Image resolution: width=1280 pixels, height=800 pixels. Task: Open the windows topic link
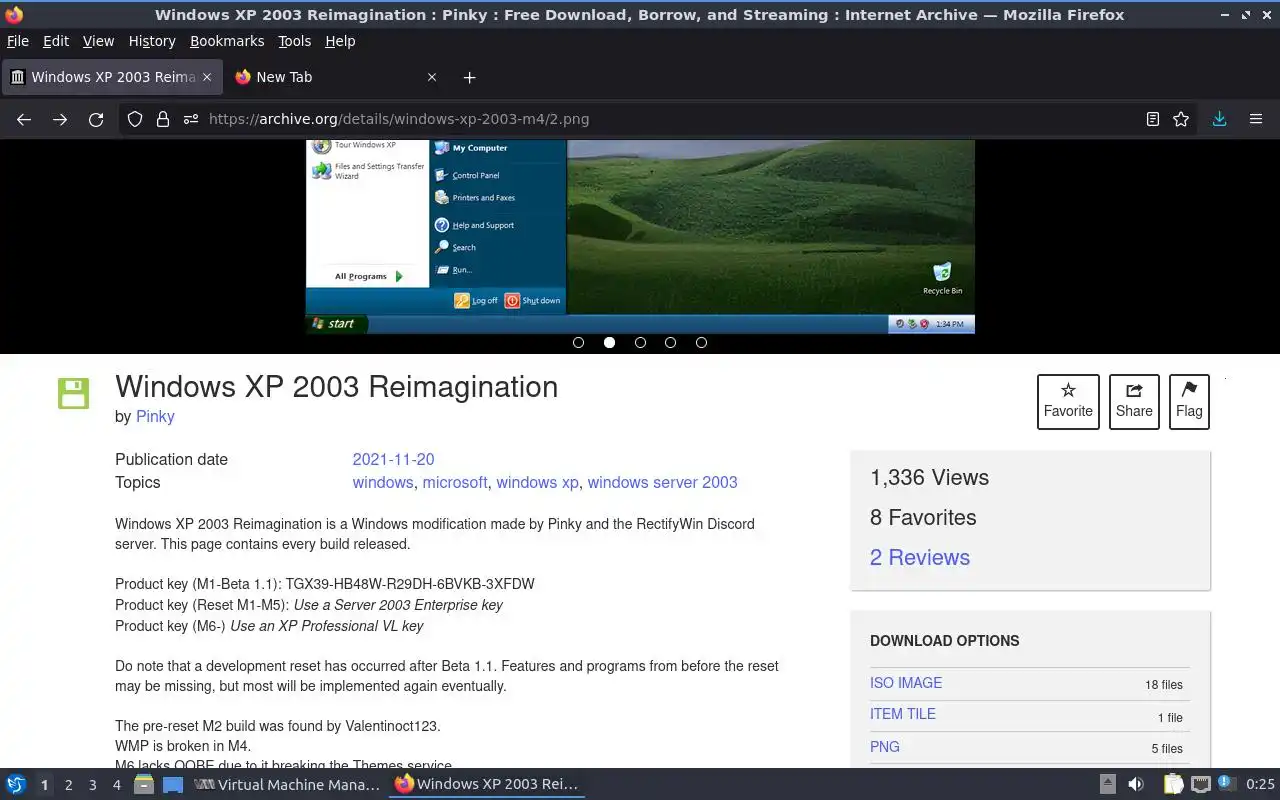pyautogui.click(x=383, y=482)
